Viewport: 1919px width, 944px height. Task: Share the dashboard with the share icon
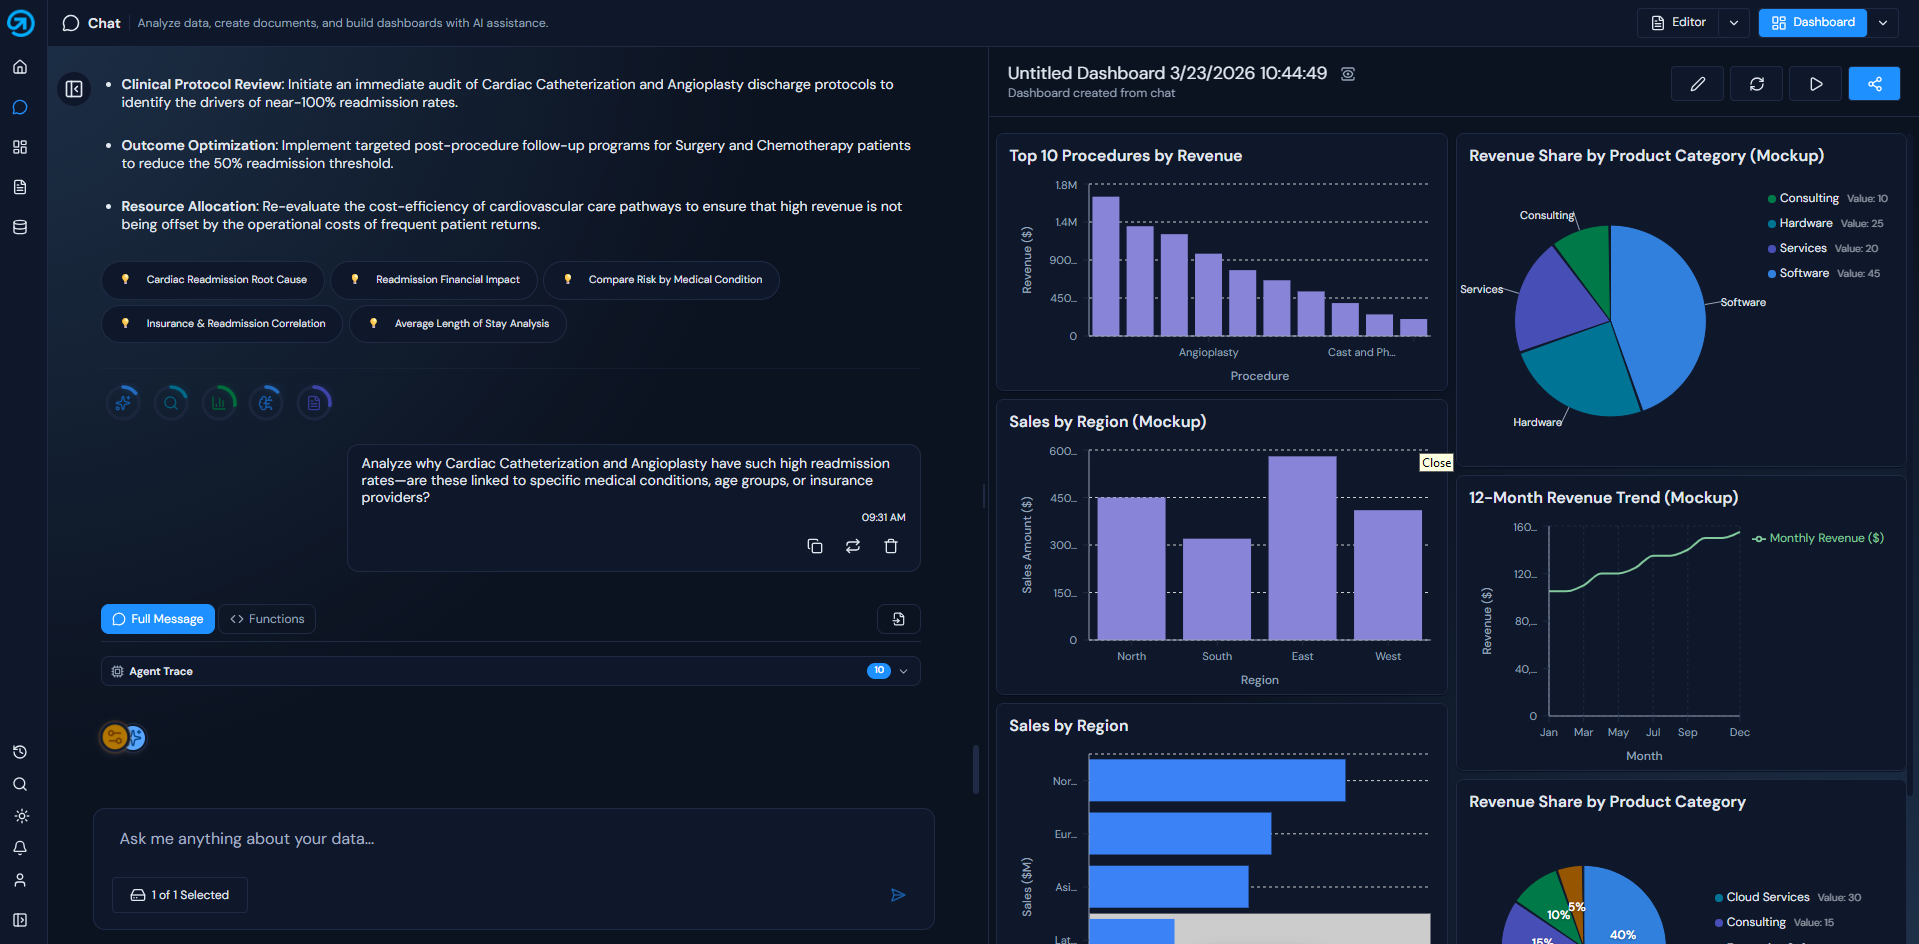tap(1875, 84)
